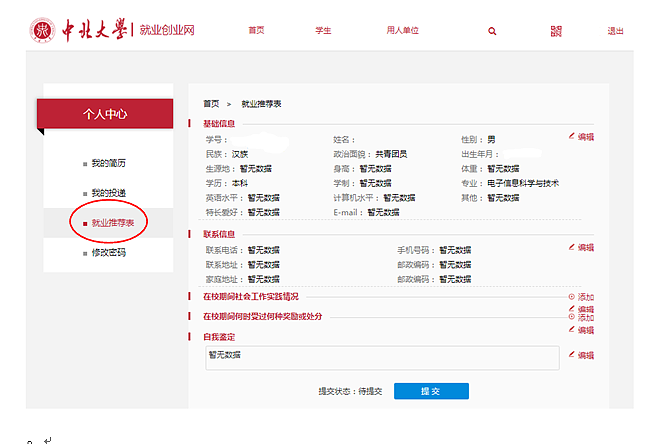This screenshot has width=665, height=444.
Task: Click the 在校期间何时受过何种奖励或处分 heading
Action: pos(263,316)
